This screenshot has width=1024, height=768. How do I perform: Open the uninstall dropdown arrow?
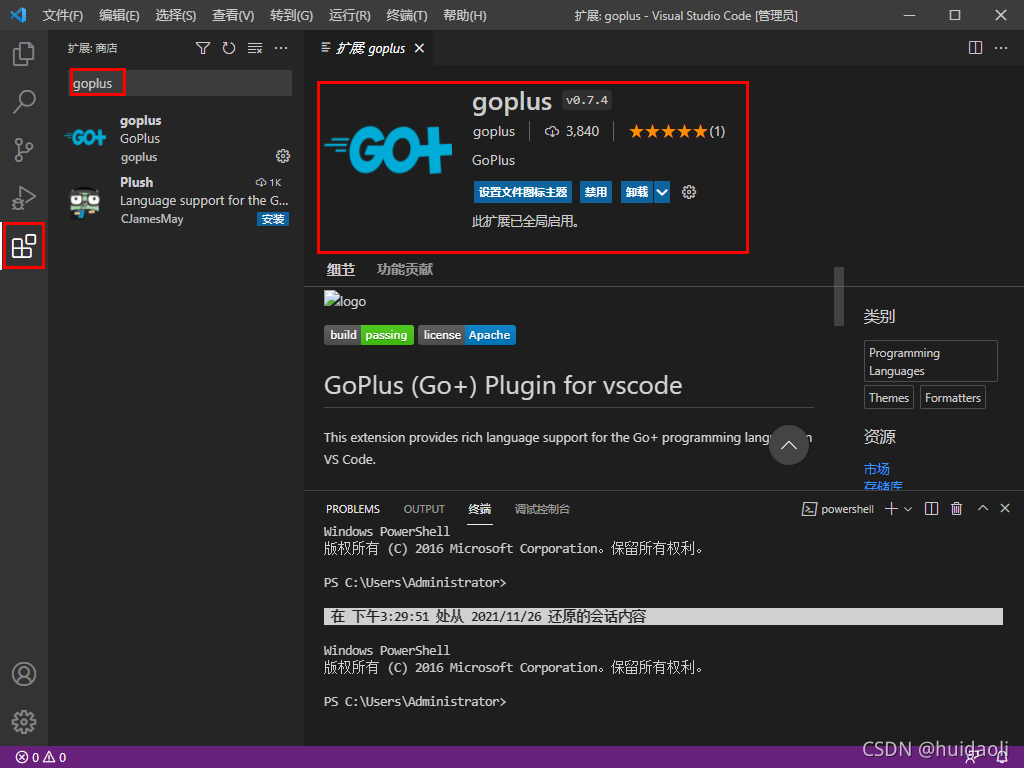point(662,192)
